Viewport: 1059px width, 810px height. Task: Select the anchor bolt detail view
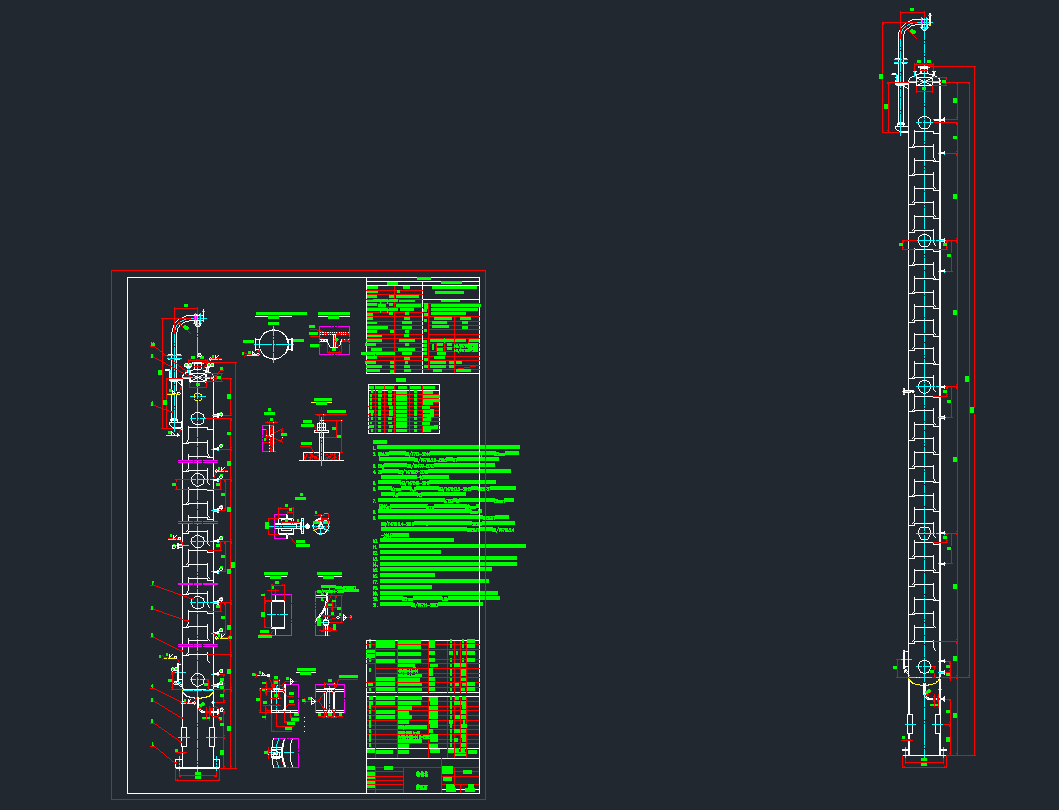point(321,440)
